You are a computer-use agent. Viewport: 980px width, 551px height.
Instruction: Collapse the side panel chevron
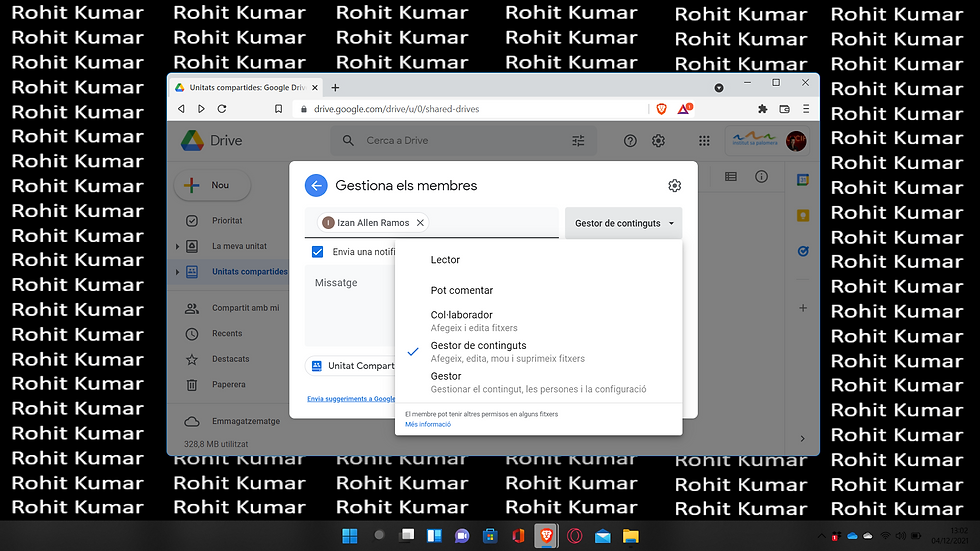(x=802, y=439)
